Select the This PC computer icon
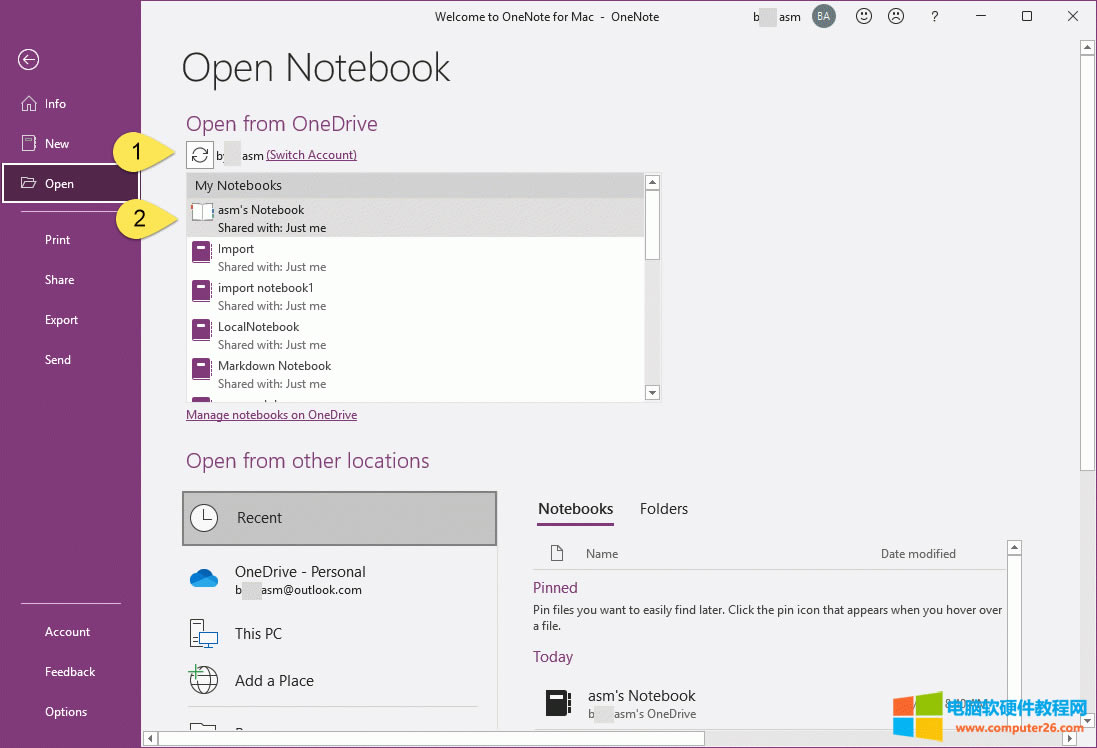1097x748 pixels. click(x=203, y=633)
